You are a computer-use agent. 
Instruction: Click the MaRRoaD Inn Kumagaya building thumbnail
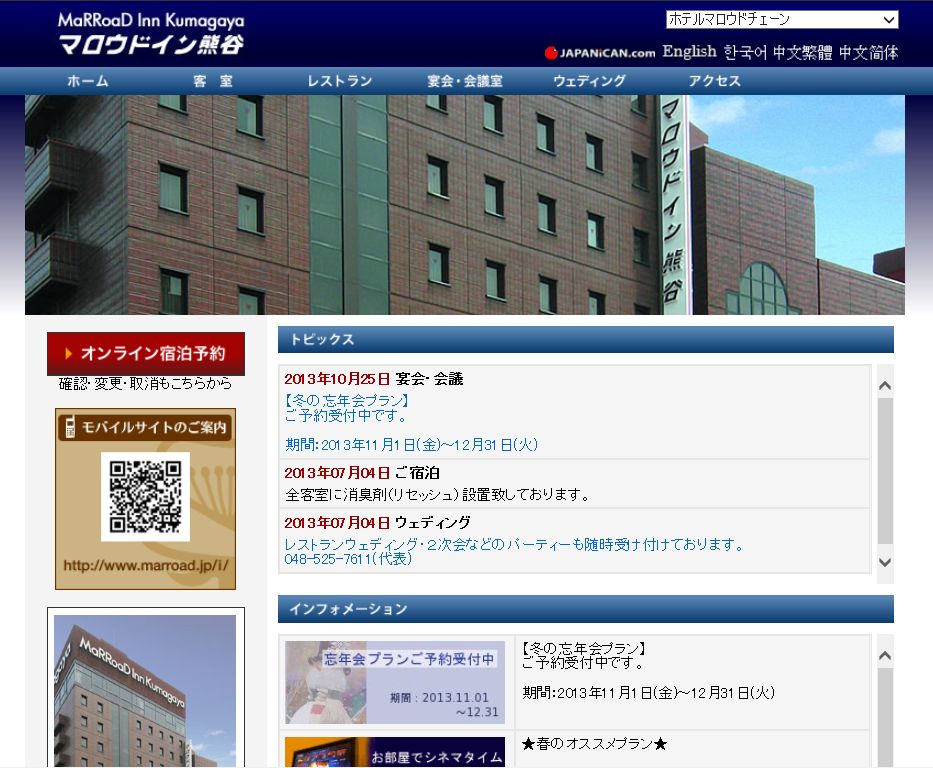click(145, 690)
